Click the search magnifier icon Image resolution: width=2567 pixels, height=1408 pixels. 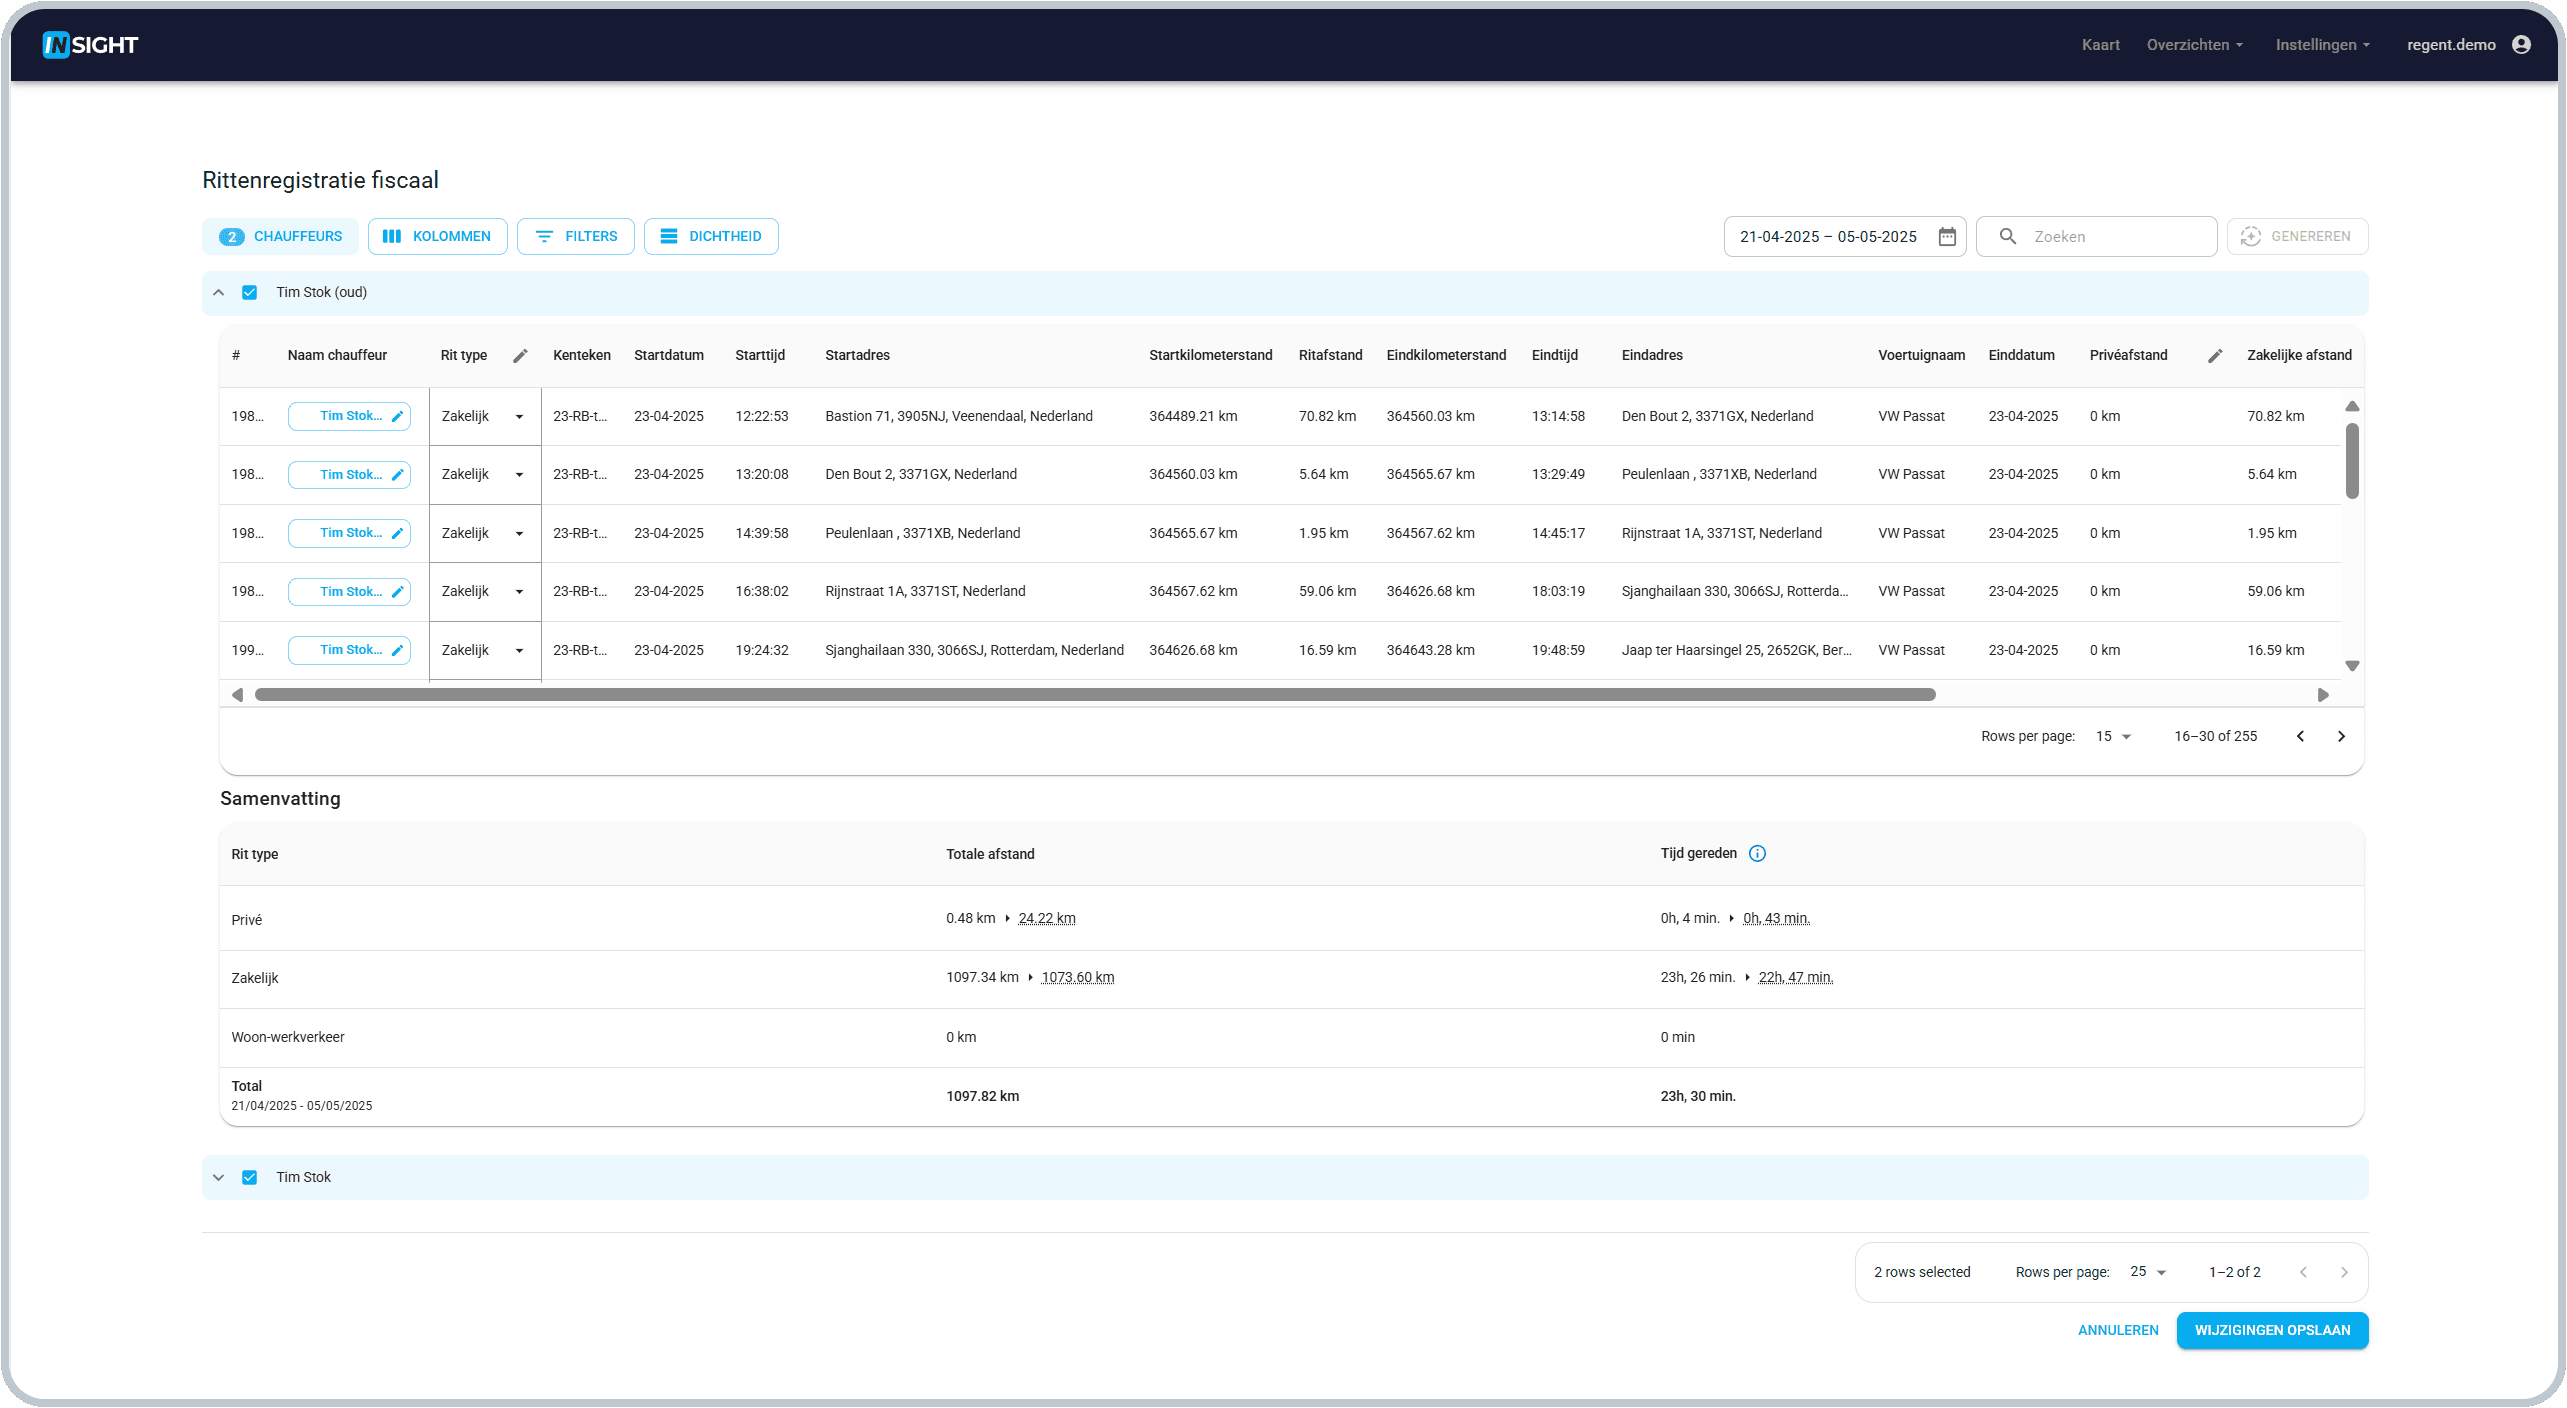tap(2007, 237)
